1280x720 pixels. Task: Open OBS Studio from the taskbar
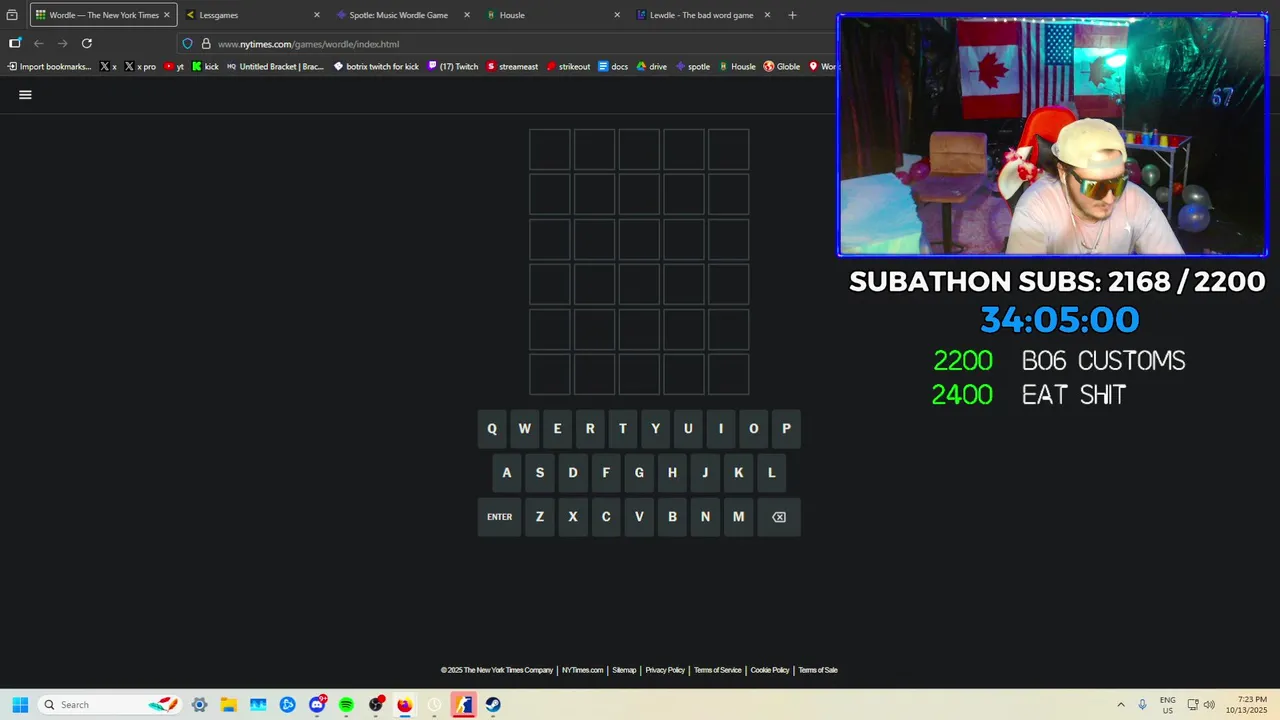[x=376, y=705]
